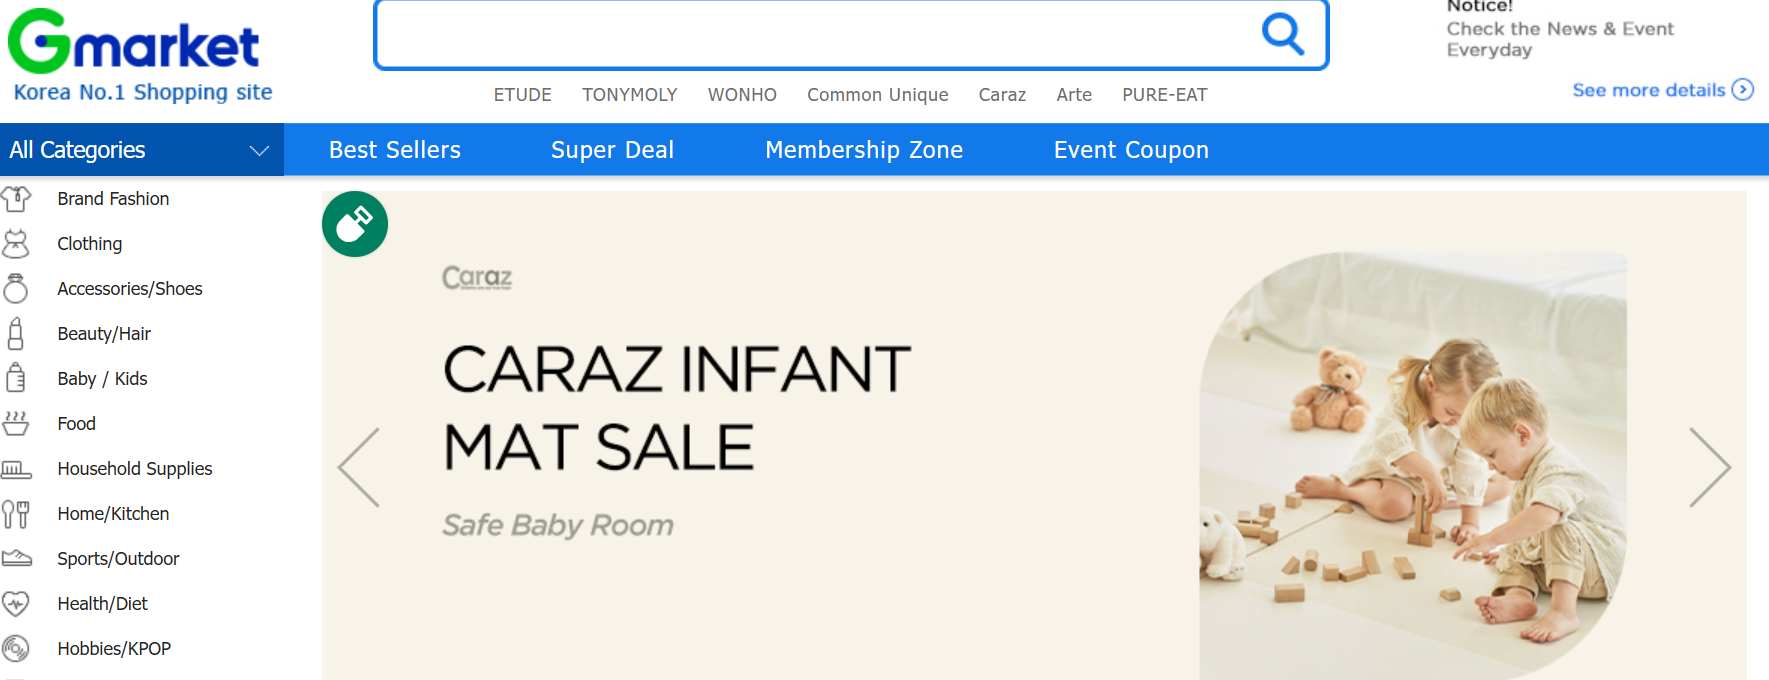
Task: Click the Health/Diet heart icon
Action: [16, 604]
